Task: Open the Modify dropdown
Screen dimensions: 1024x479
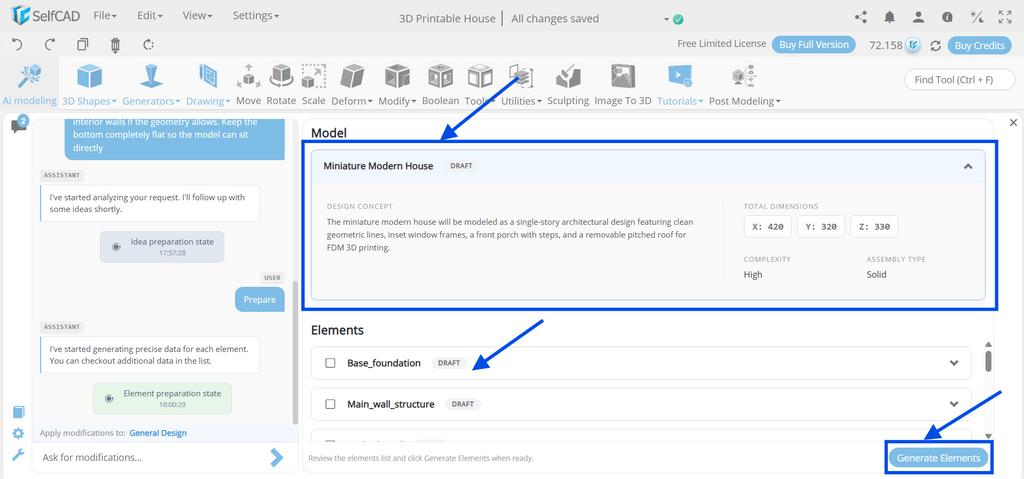Action: tap(397, 84)
